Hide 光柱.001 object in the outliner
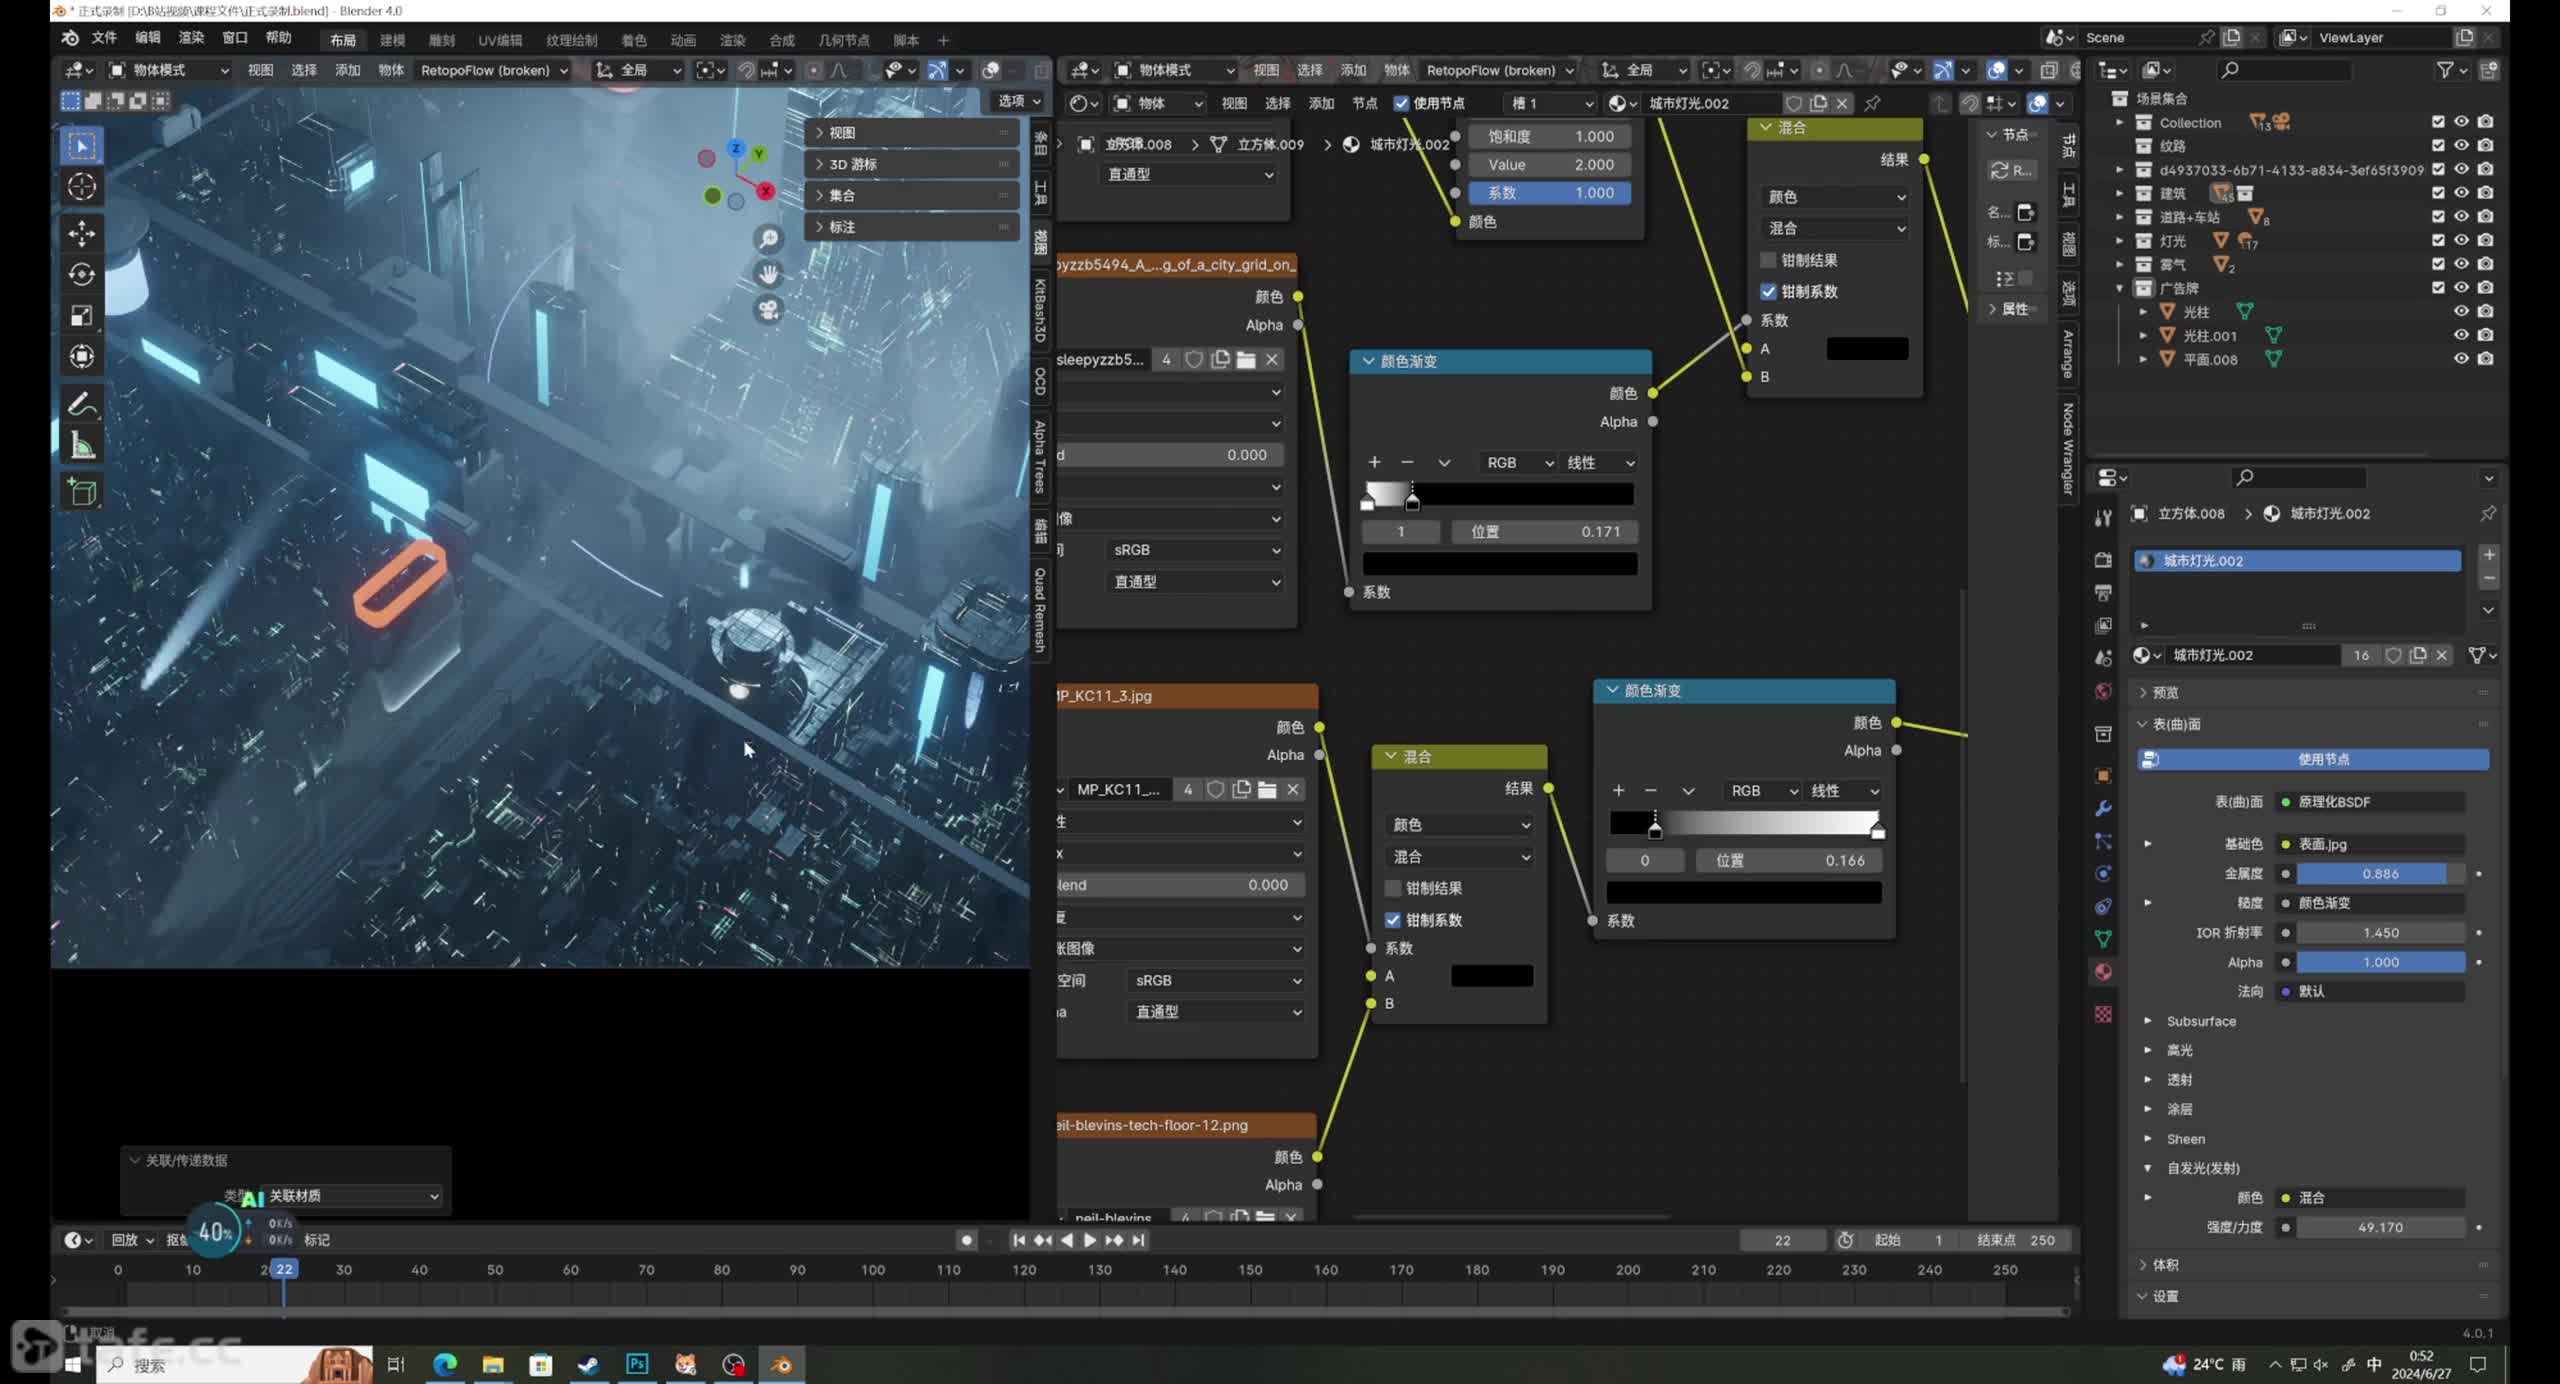The width and height of the screenshot is (2560, 1384). [2461, 336]
